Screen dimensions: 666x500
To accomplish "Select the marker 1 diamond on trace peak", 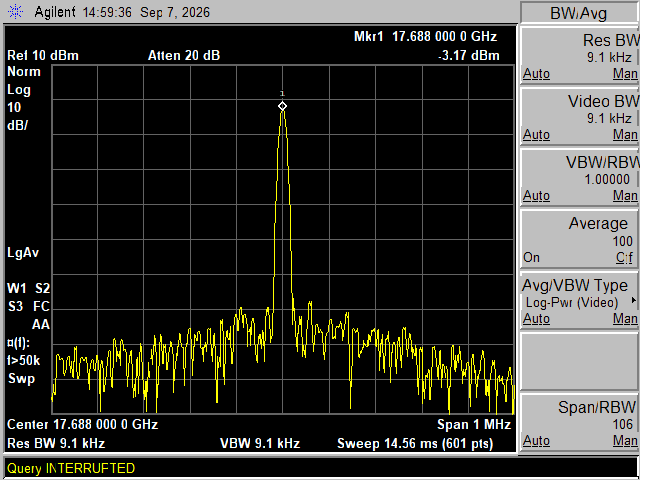I will click(282, 106).
